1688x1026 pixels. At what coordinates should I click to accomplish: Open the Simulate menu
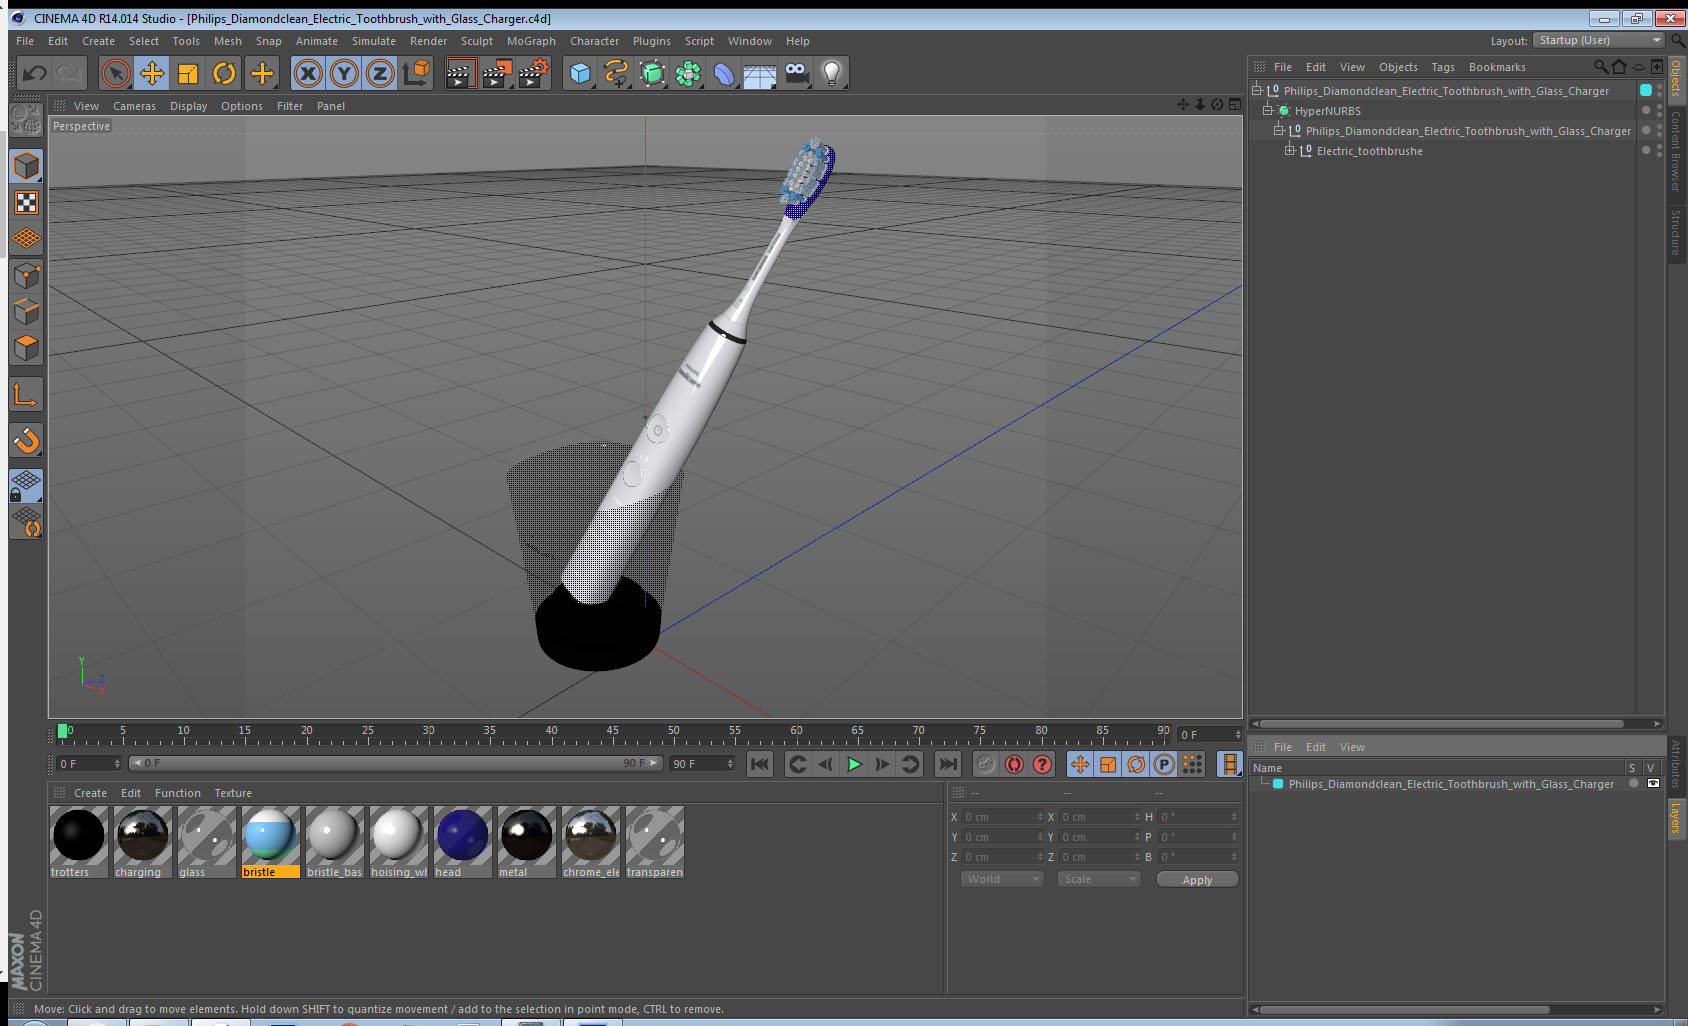click(x=374, y=41)
